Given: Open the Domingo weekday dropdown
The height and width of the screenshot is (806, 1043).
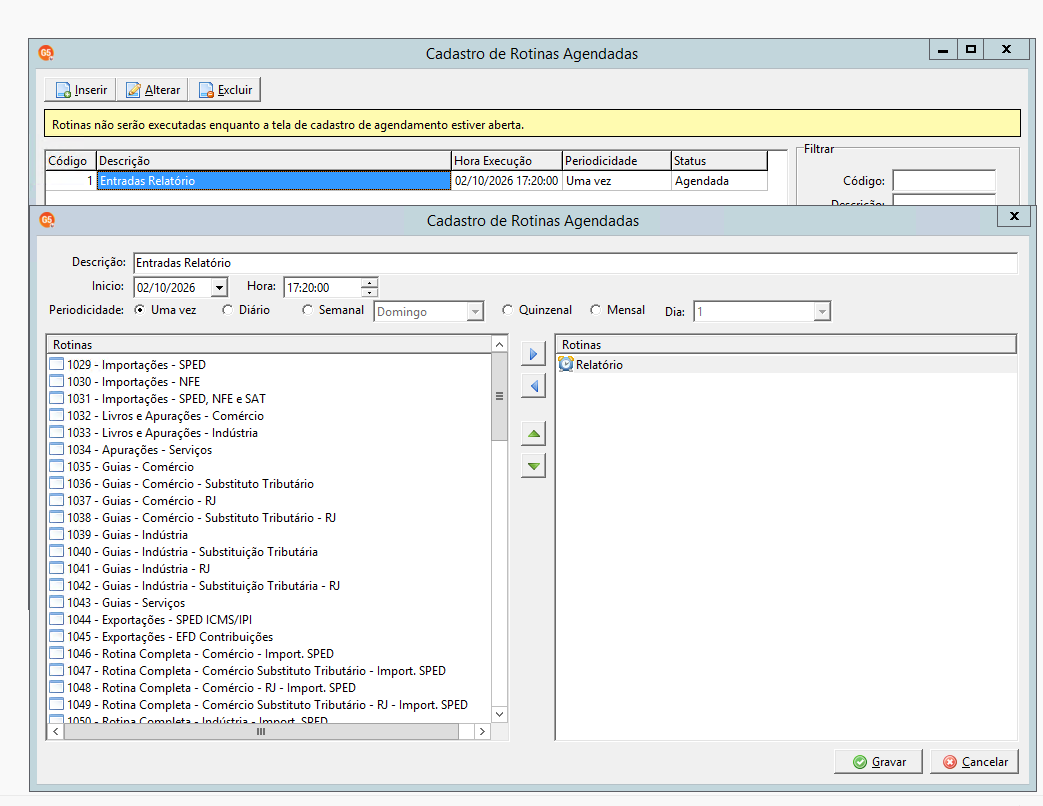Looking at the screenshot, I should (x=474, y=311).
